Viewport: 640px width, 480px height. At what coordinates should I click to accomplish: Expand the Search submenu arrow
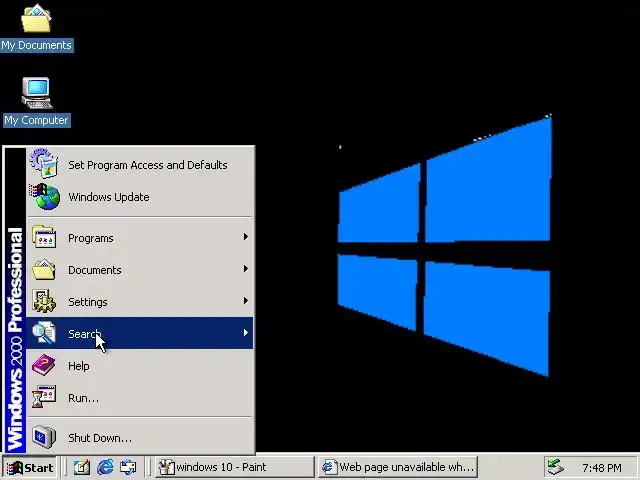click(x=246, y=333)
